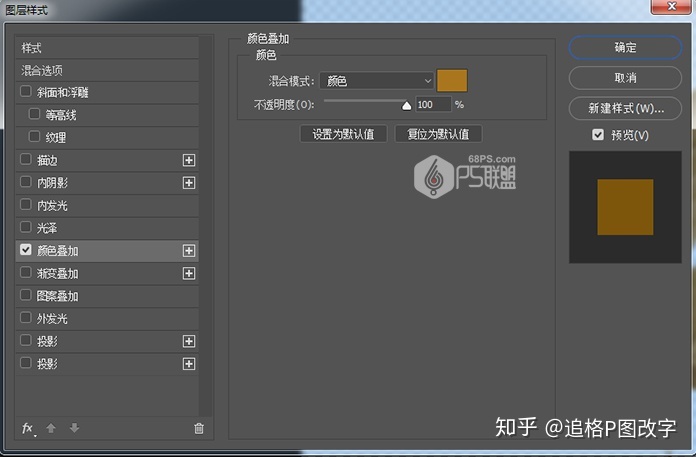Enable the 外发光 checkbox
696x457 pixels.
pyautogui.click(x=26, y=318)
